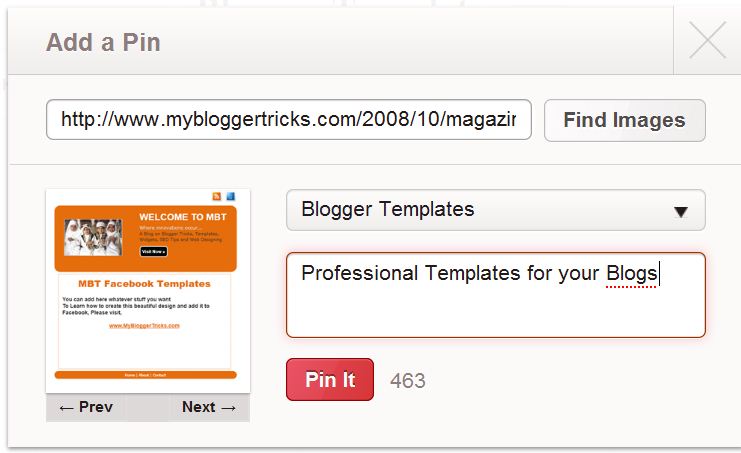Click the 463 character counter
Viewport: 741px width, 453px height.
point(408,381)
